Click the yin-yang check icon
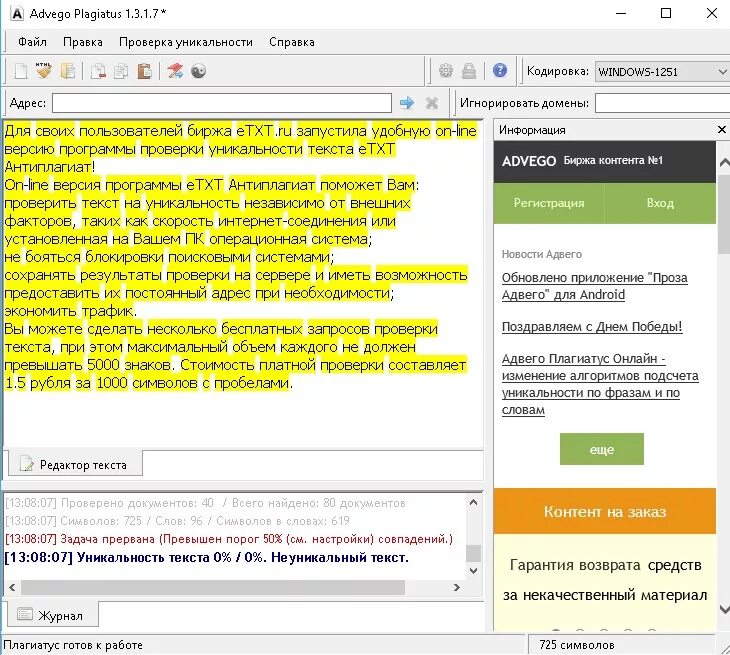The width and height of the screenshot is (730, 655). (198, 71)
